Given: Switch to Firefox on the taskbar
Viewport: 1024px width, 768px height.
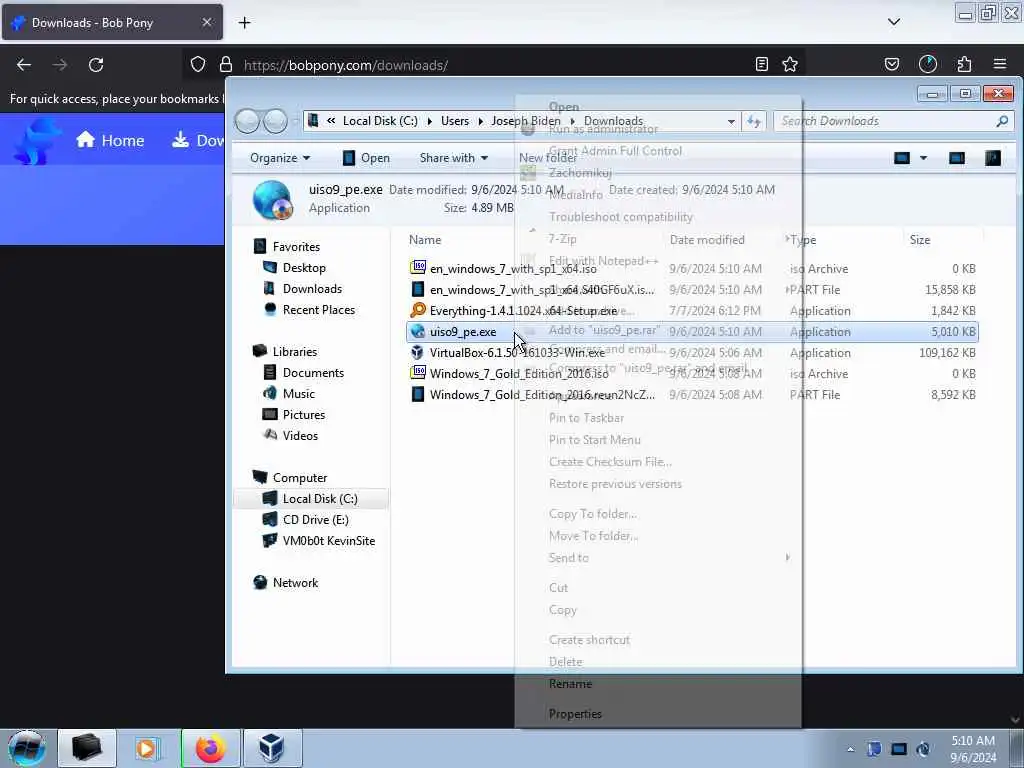Looking at the screenshot, I should [x=210, y=748].
